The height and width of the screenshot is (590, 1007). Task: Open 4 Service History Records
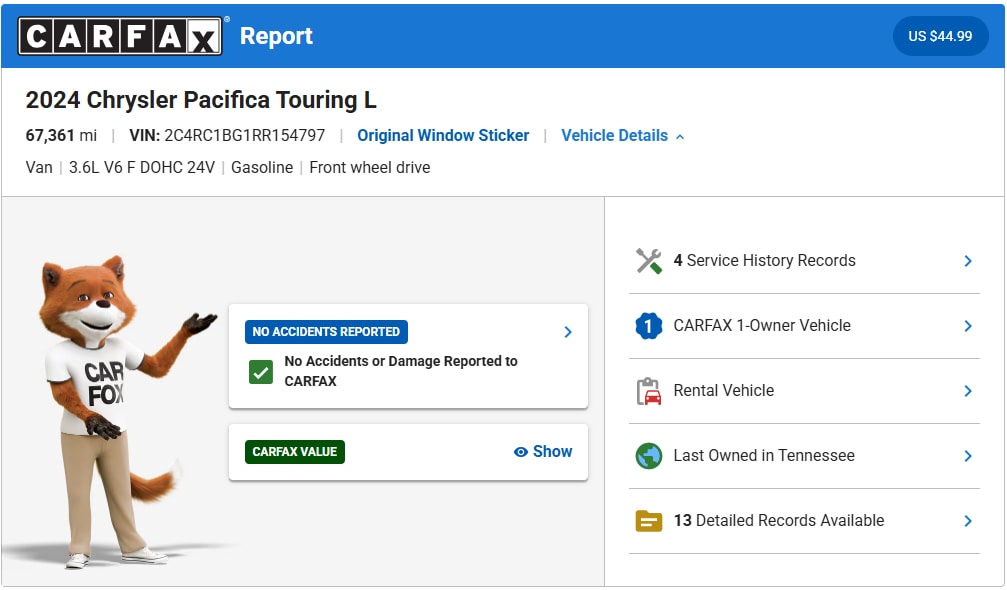804,261
